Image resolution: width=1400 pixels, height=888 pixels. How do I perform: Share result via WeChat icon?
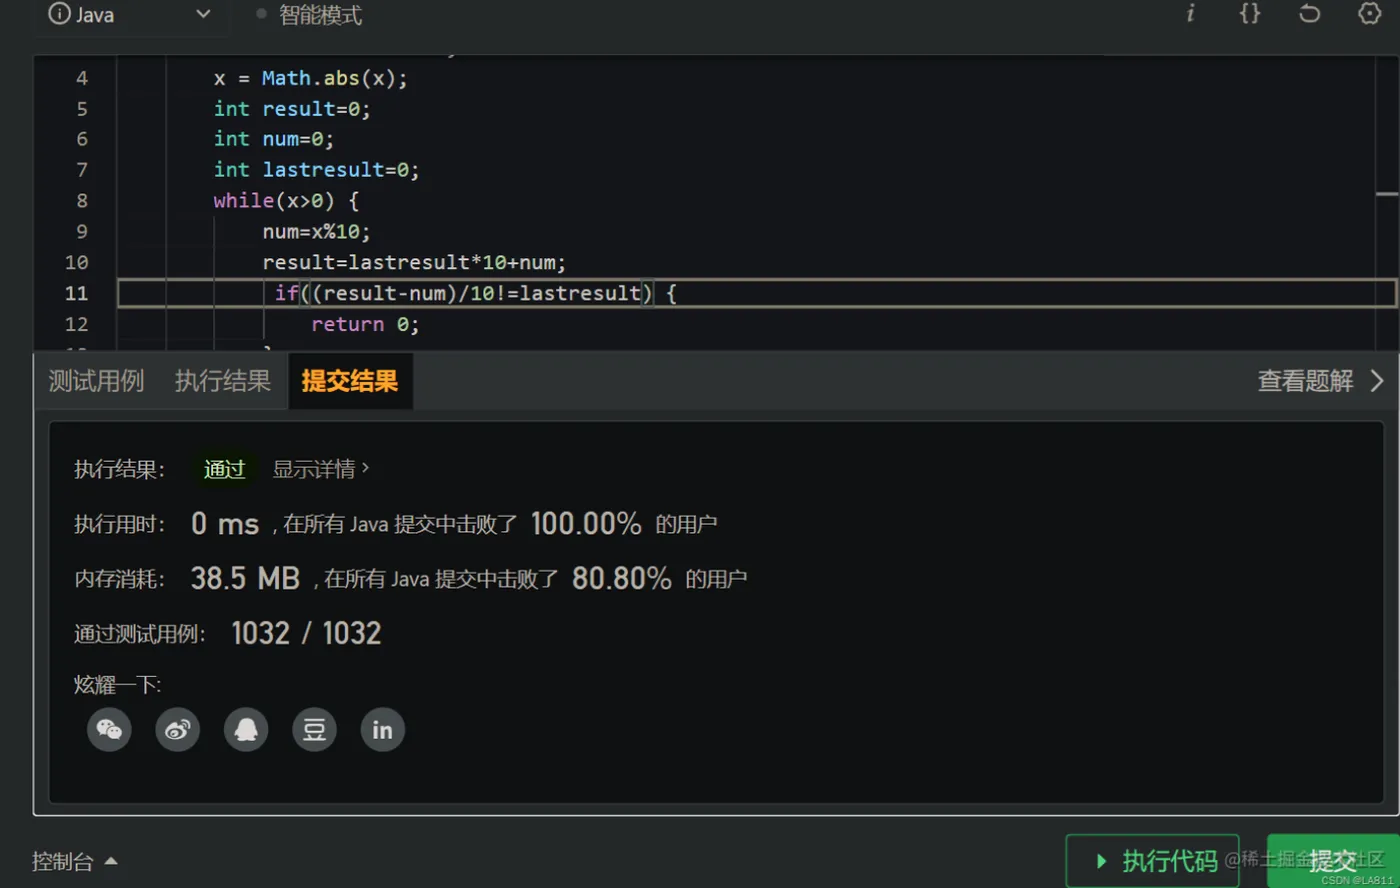click(109, 730)
